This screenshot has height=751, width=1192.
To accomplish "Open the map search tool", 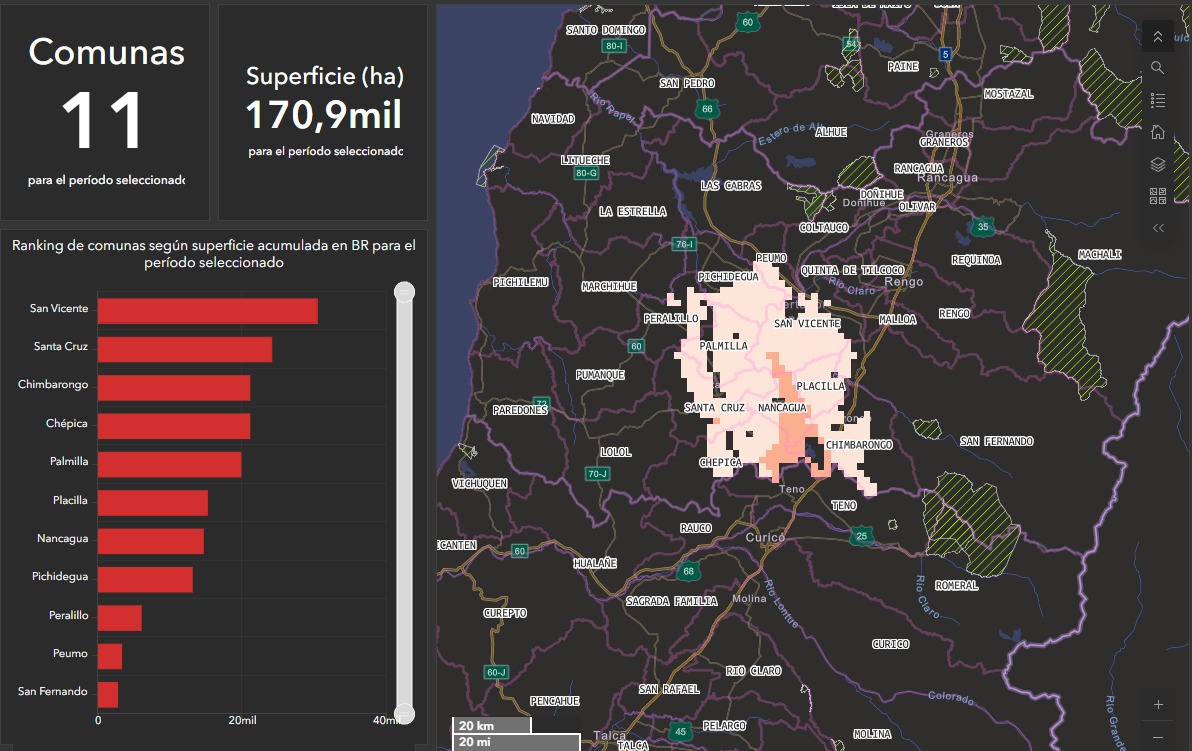I will pyautogui.click(x=1157, y=68).
